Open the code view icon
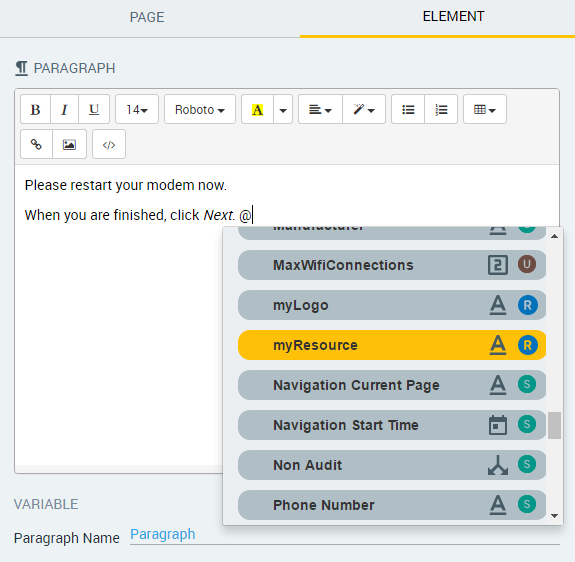This screenshot has width=575, height=562. tap(109, 144)
